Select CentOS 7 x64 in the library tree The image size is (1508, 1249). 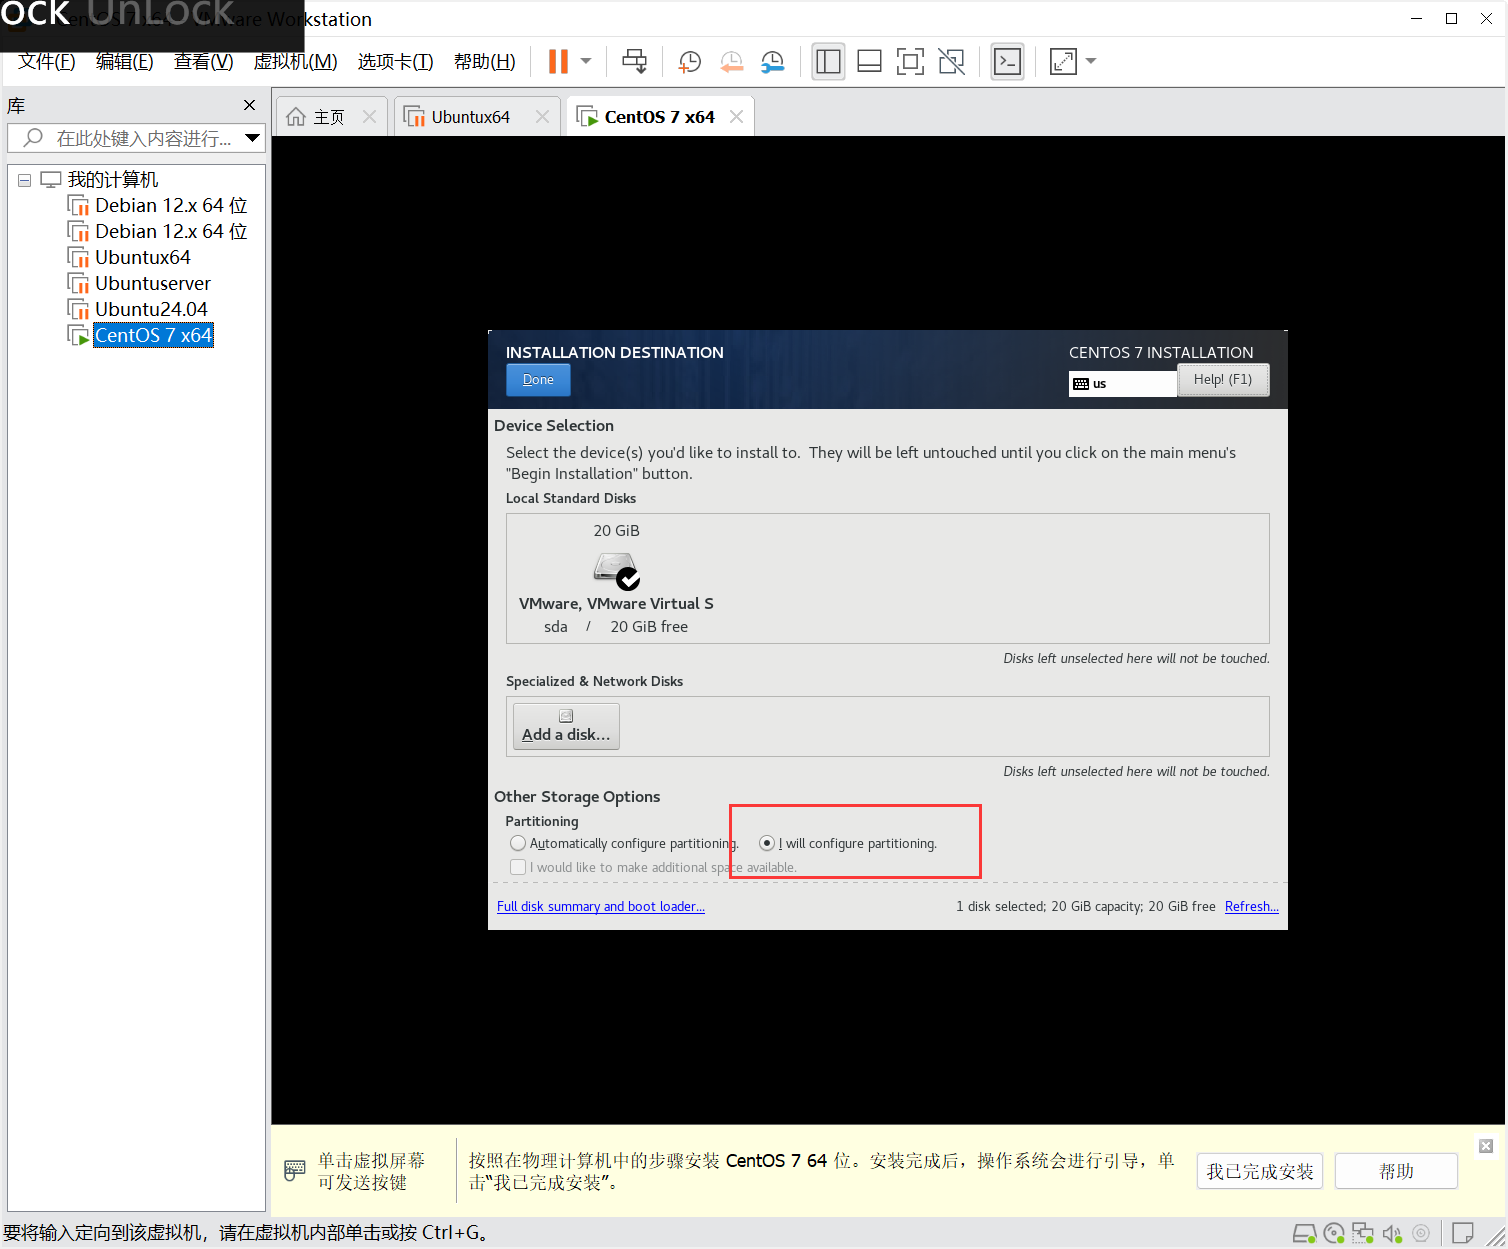point(153,335)
